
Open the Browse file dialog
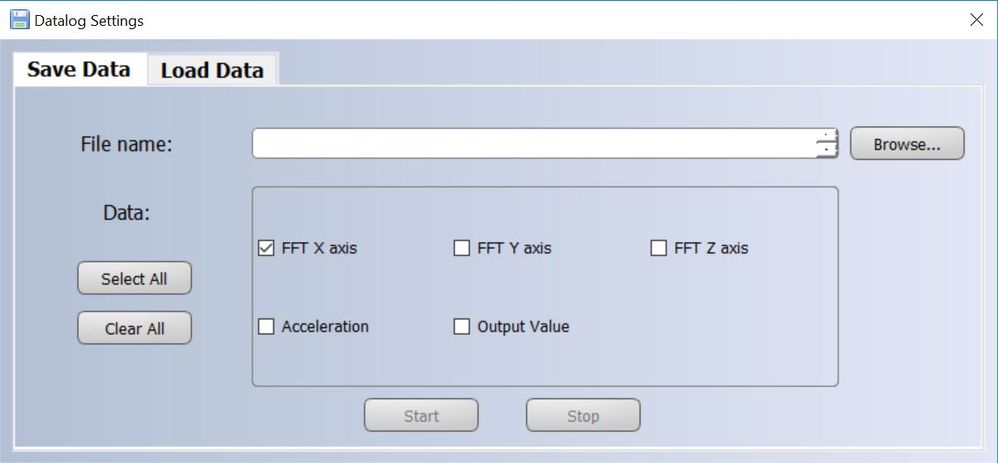(907, 144)
